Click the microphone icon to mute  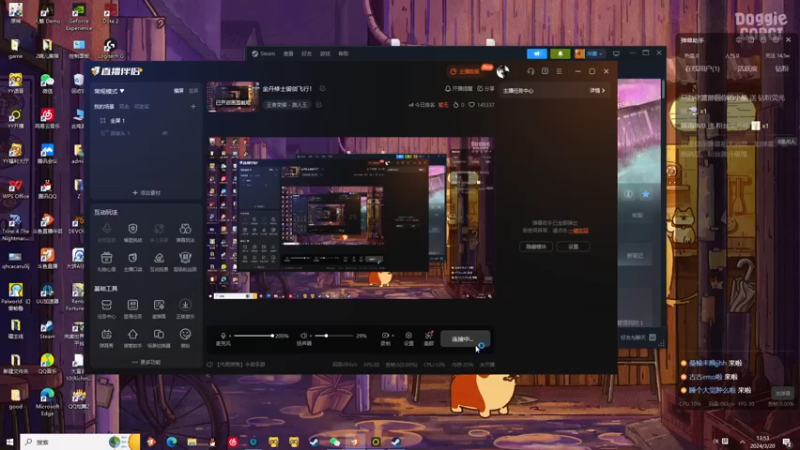point(223,336)
